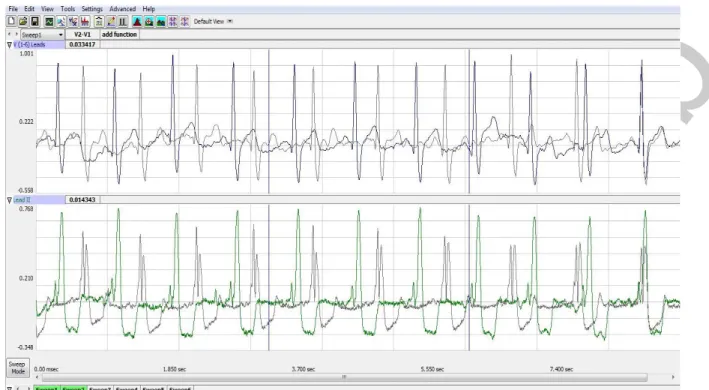The width and height of the screenshot is (709, 390).
Task: Open the Advanced menu
Action: point(123,9)
